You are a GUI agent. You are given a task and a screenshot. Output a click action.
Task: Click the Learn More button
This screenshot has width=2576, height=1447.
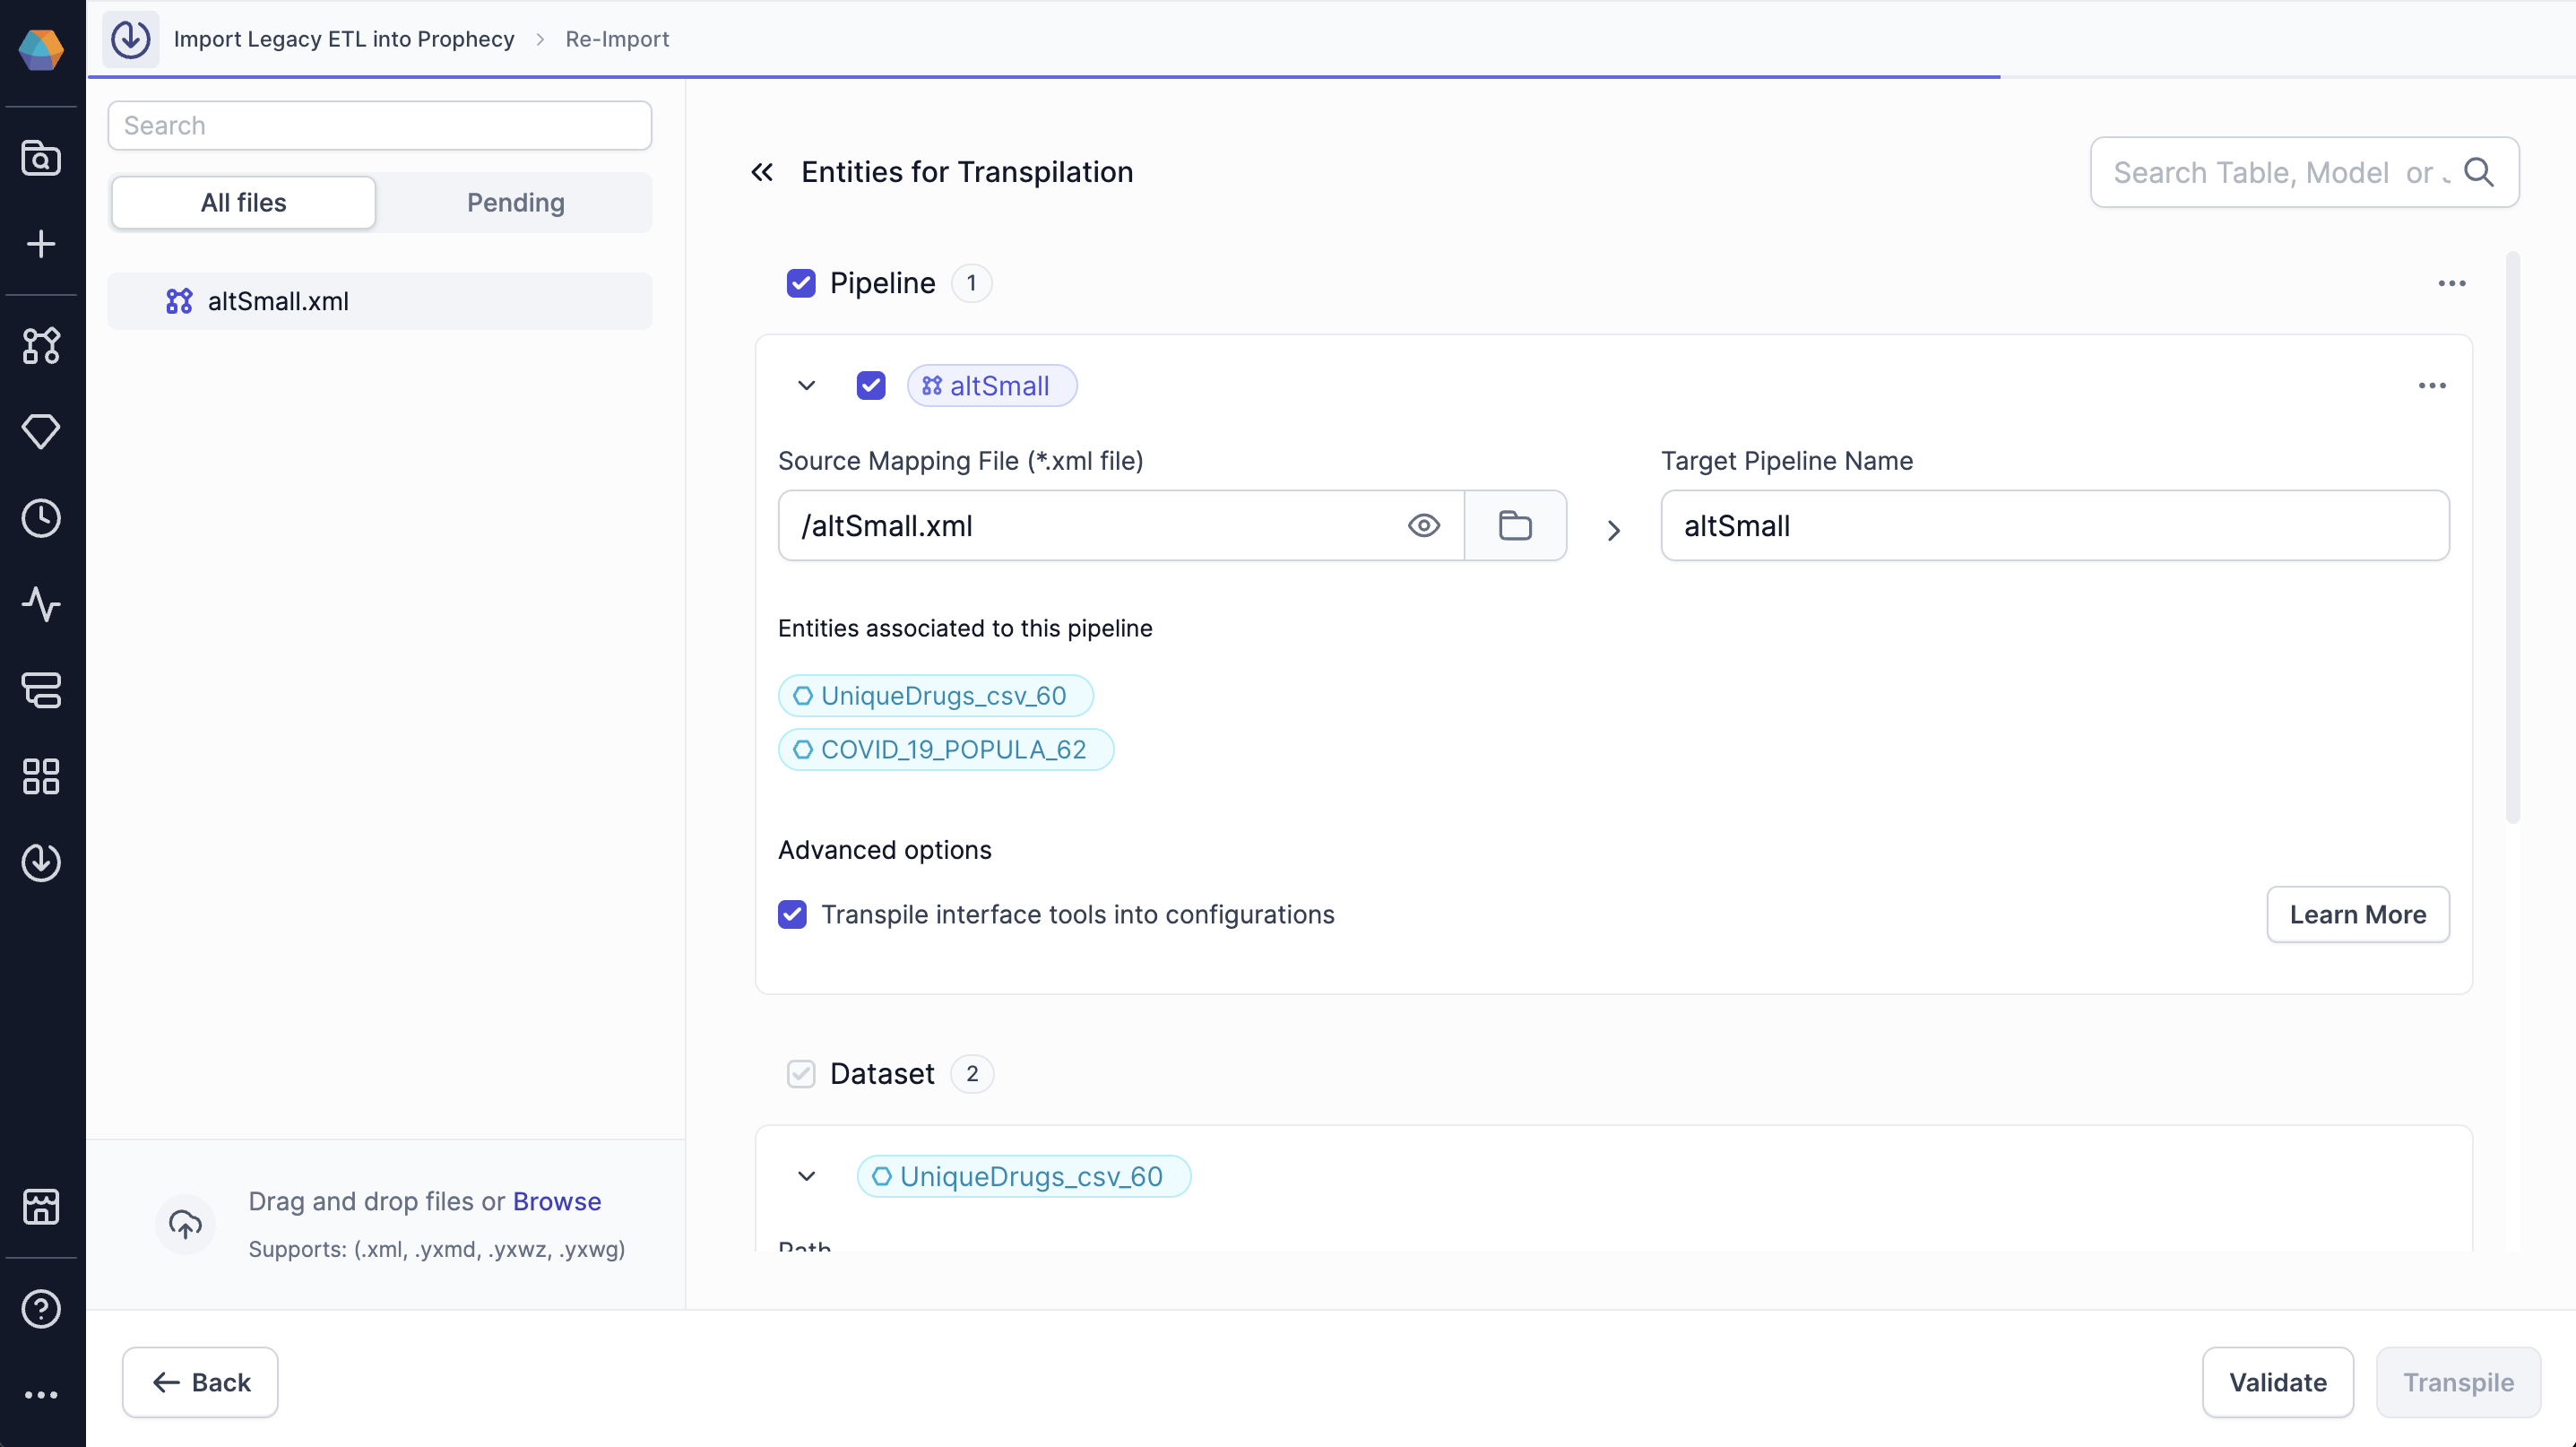pos(2357,914)
